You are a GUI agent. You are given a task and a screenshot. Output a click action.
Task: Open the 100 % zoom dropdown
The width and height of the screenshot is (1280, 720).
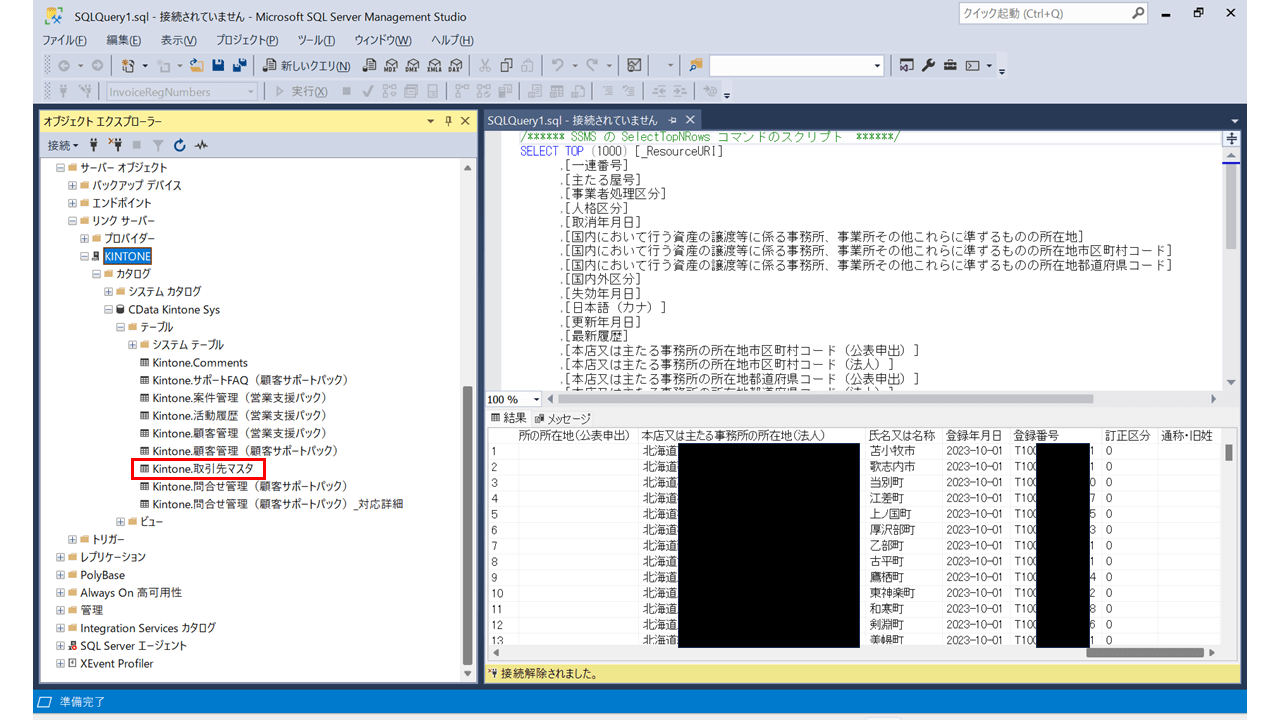click(x=533, y=399)
